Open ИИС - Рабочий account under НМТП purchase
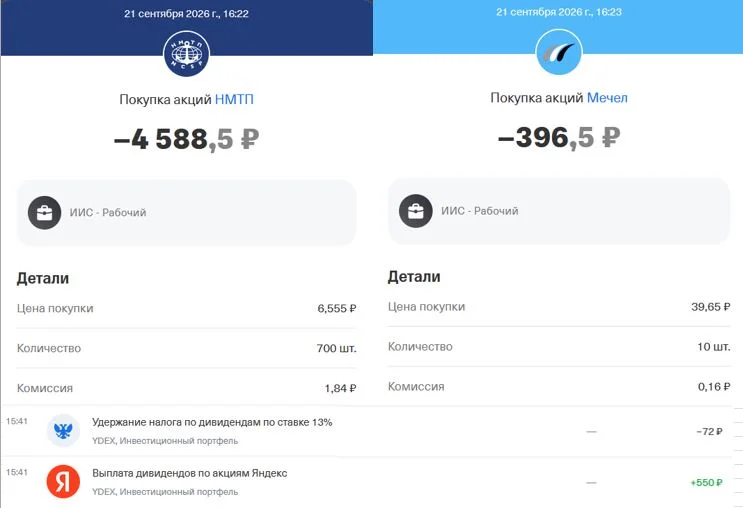The image size is (743, 508). click(x=186, y=213)
